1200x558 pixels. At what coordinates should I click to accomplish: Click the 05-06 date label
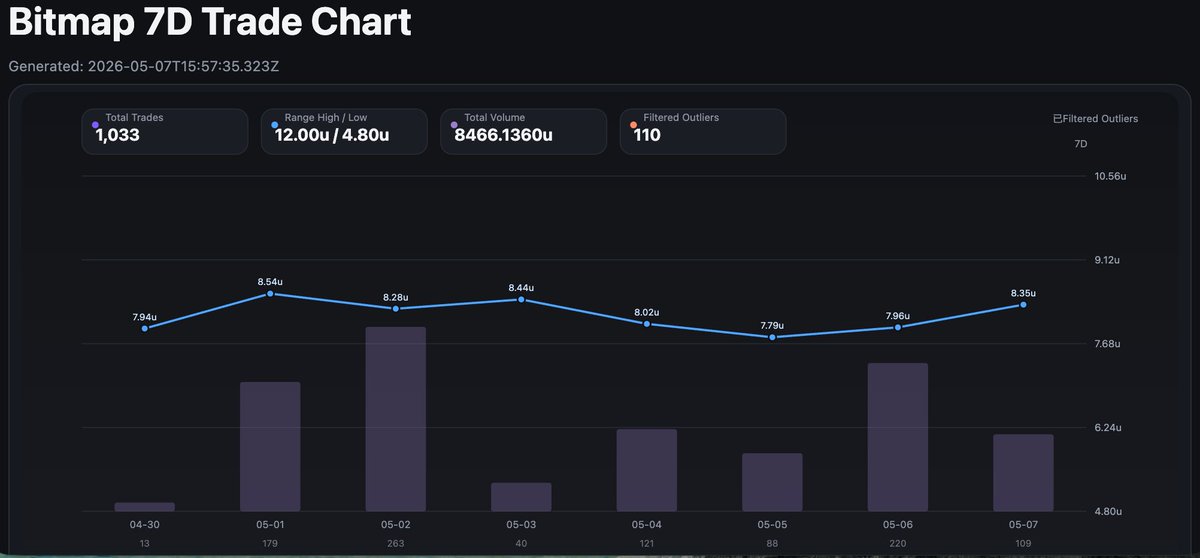(898, 525)
